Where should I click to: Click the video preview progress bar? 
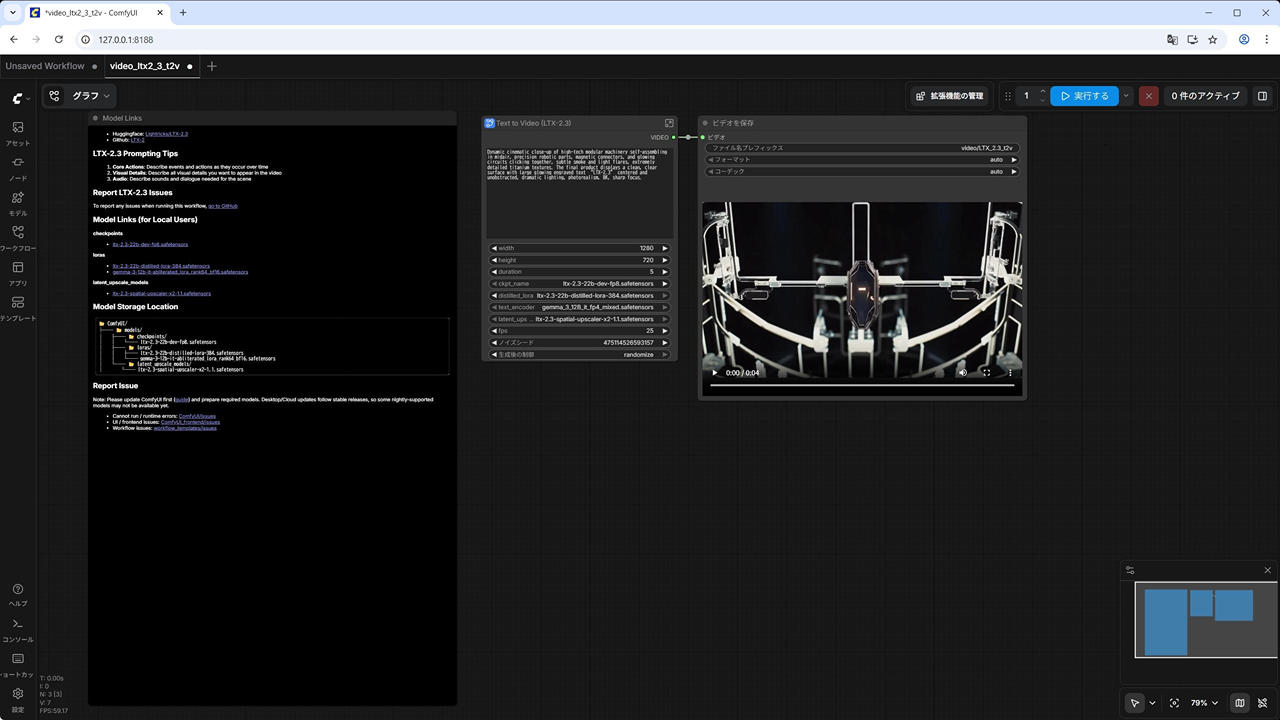[x=861, y=386]
